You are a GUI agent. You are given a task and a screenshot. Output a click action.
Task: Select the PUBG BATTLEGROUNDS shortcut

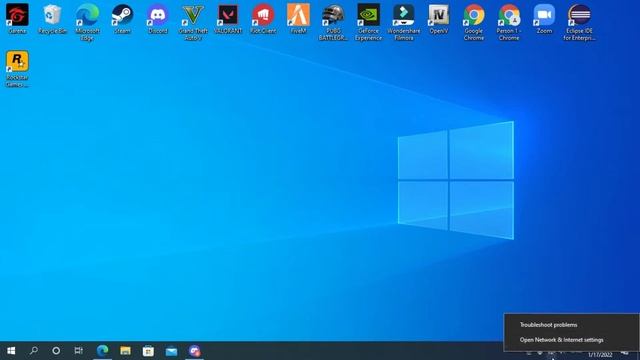[x=333, y=22]
